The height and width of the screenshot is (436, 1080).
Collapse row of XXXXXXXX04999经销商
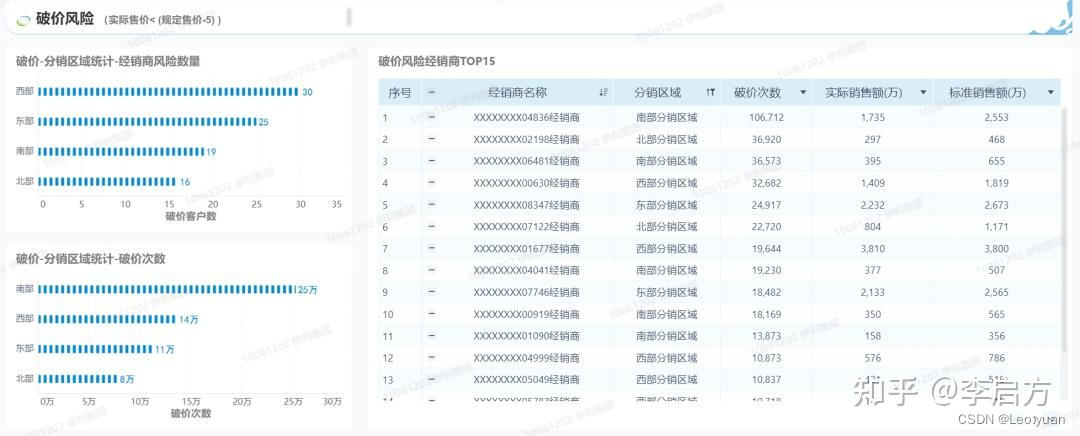(x=432, y=357)
